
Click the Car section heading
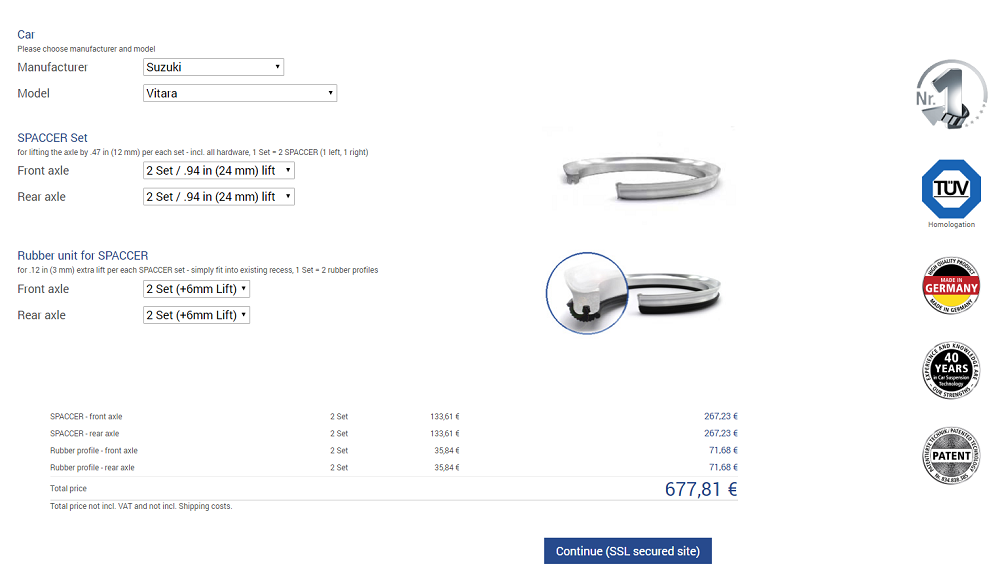click(26, 34)
